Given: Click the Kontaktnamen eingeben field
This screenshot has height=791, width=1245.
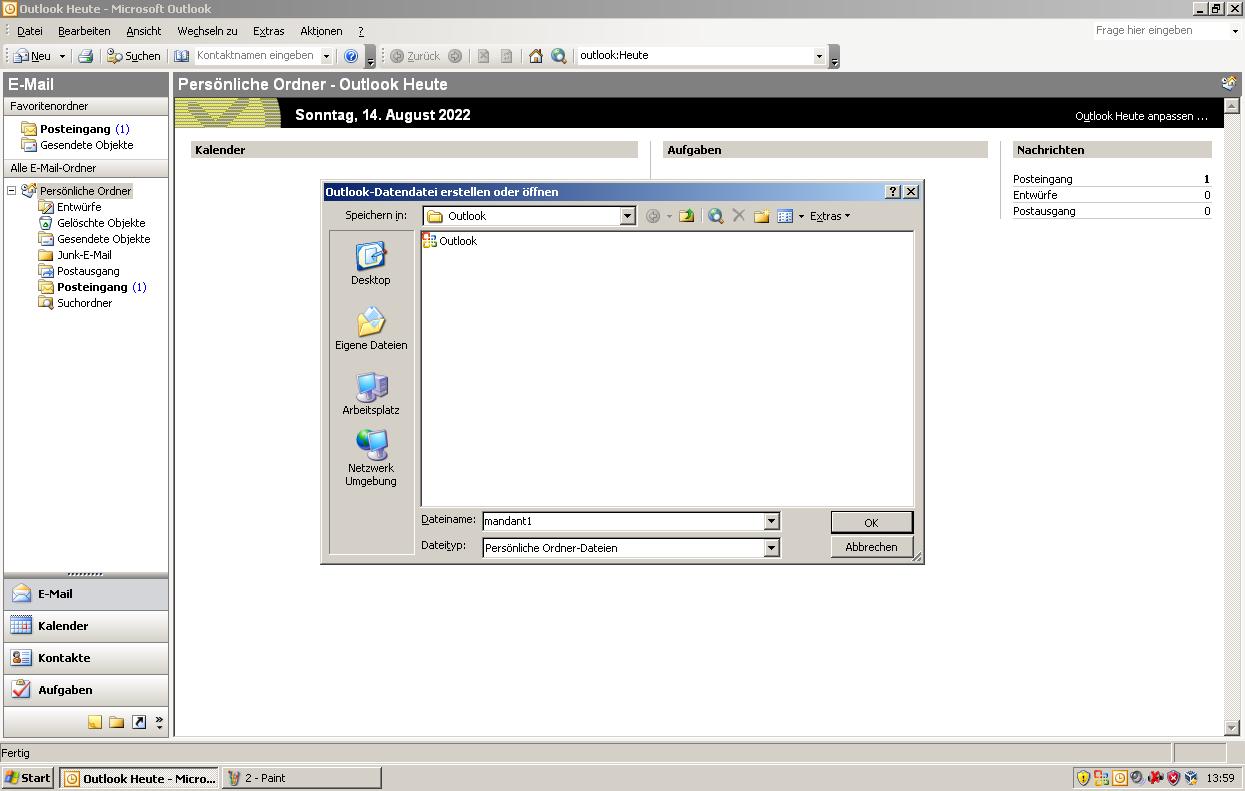Looking at the screenshot, I should [x=256, y=56].
